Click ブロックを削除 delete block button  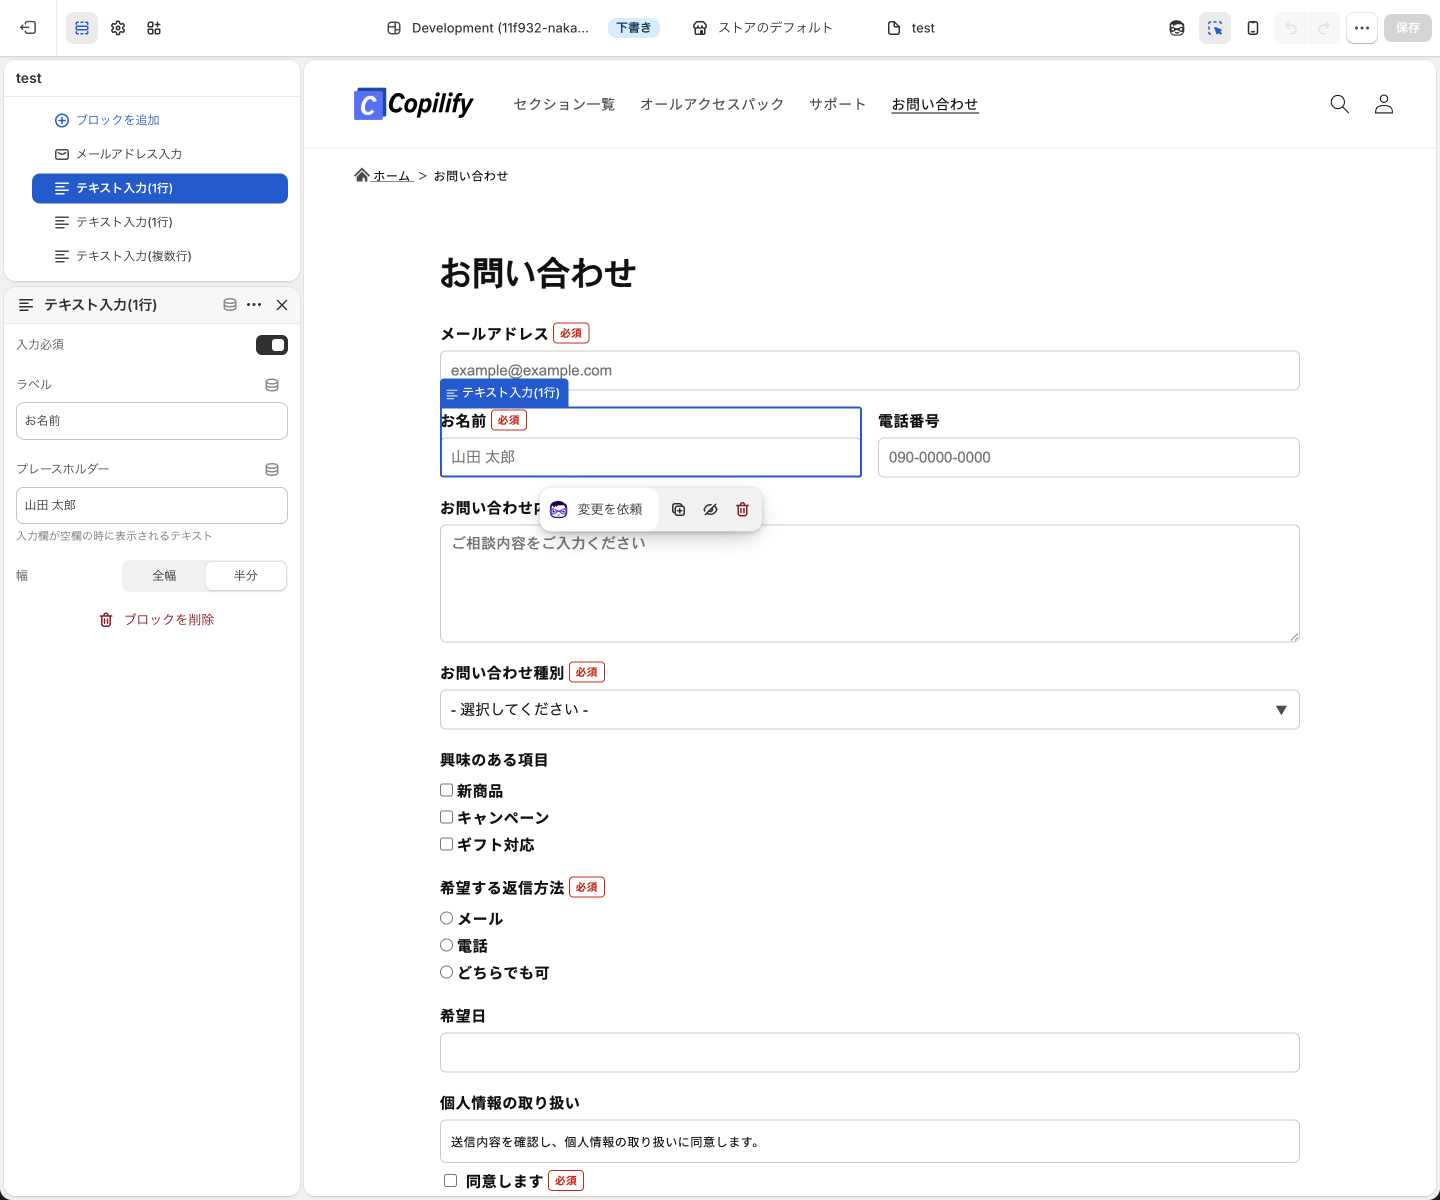pyautogui.click(x=157, y=620)
